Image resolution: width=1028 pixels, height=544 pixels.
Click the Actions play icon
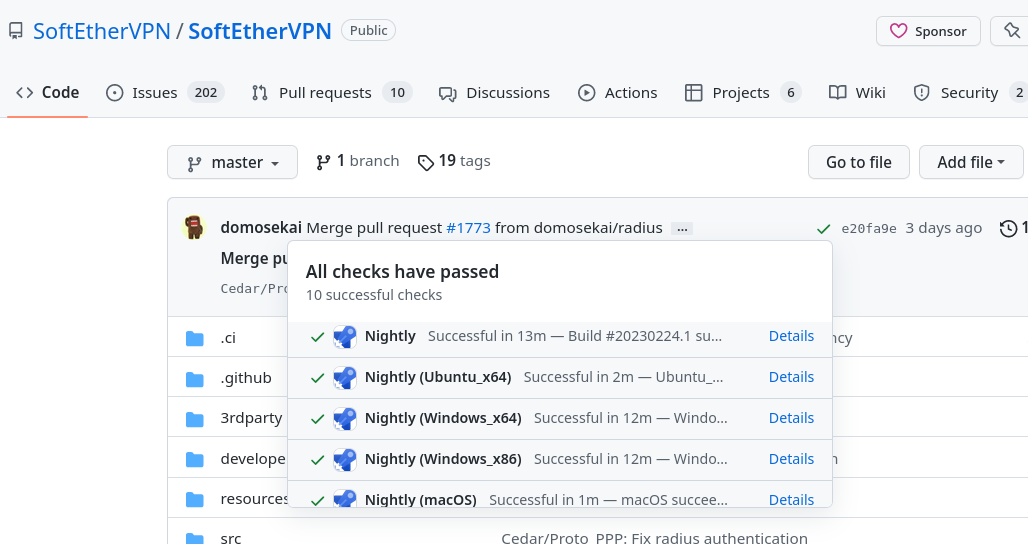coord(587,93)
